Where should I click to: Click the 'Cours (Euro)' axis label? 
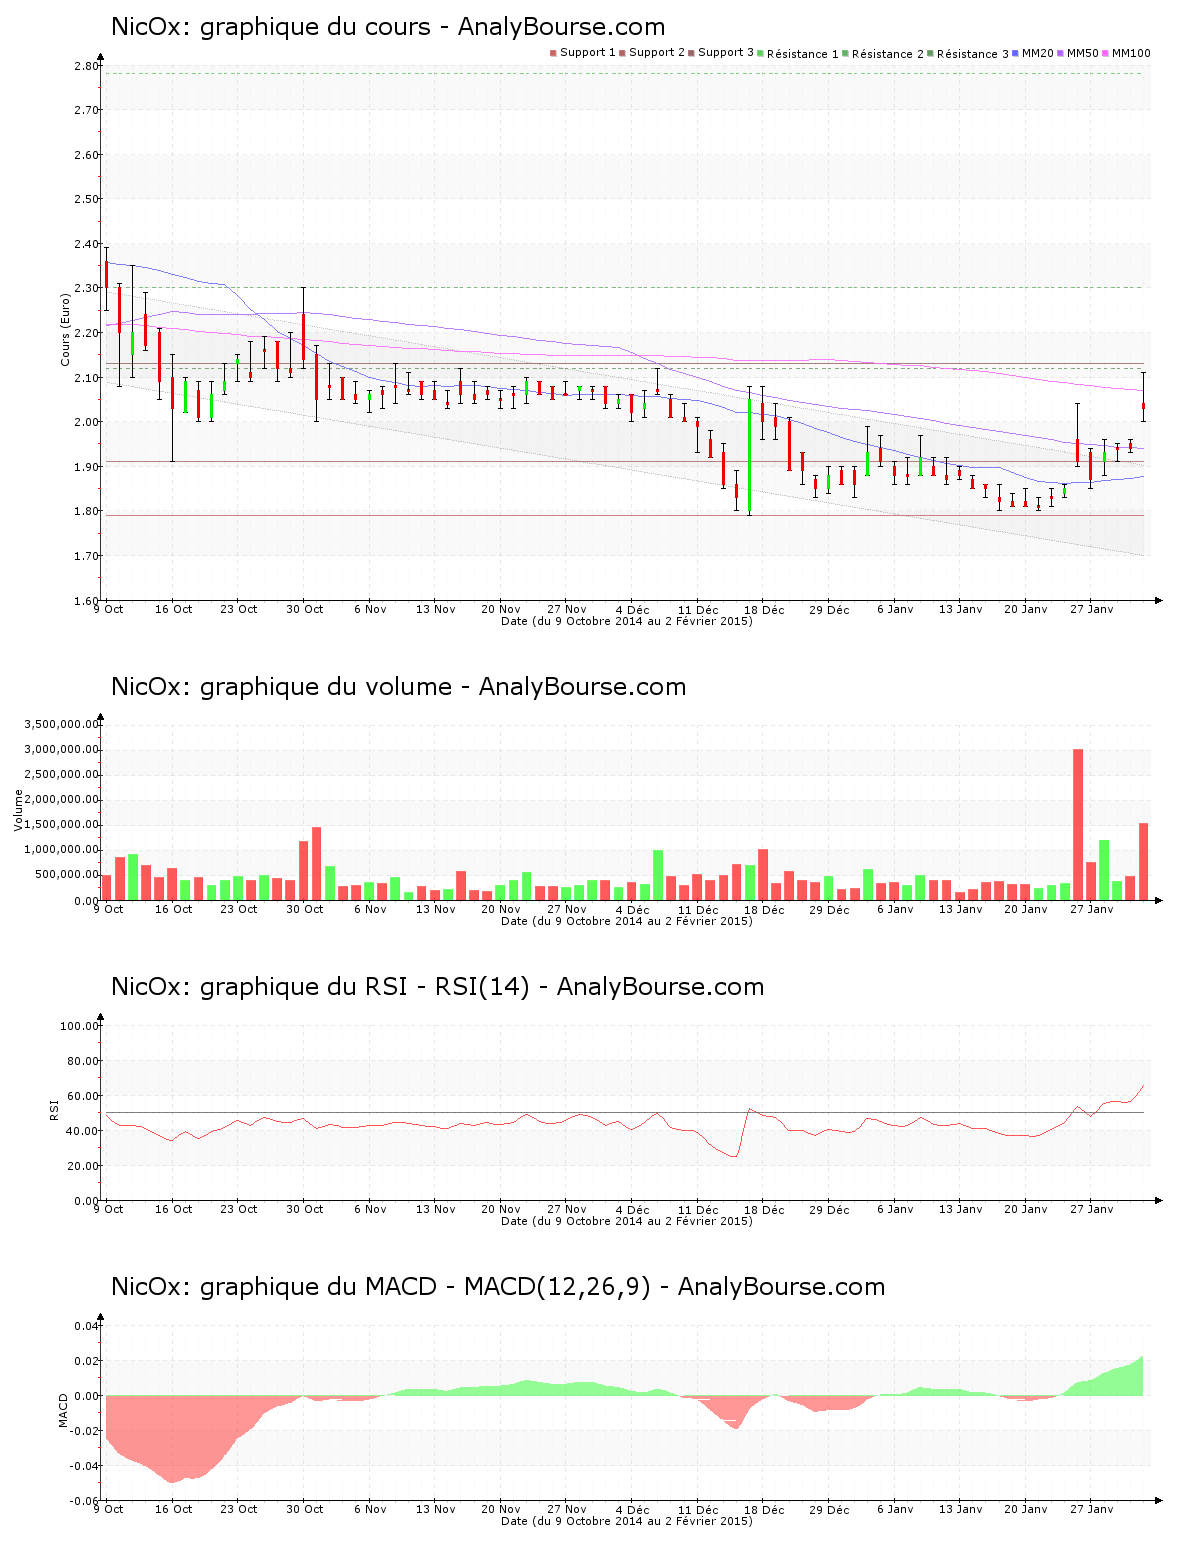66,329
